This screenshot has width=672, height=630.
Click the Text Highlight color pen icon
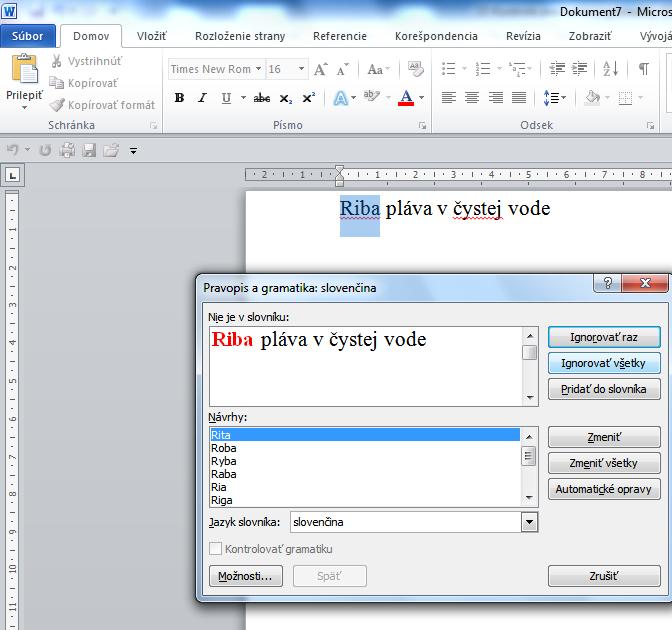coord(371,97)
